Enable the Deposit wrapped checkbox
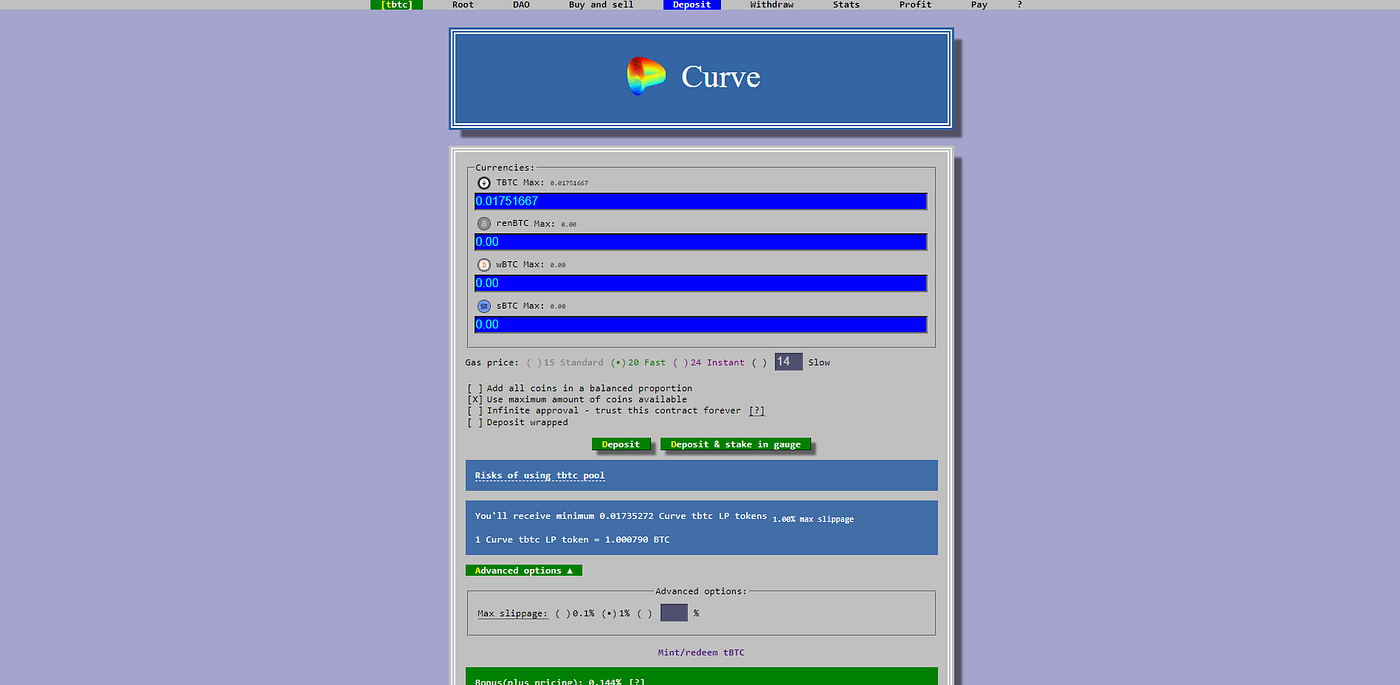The width and height of the screenshot is (1400, 685). pyautogui.click(x=475, y=422)
